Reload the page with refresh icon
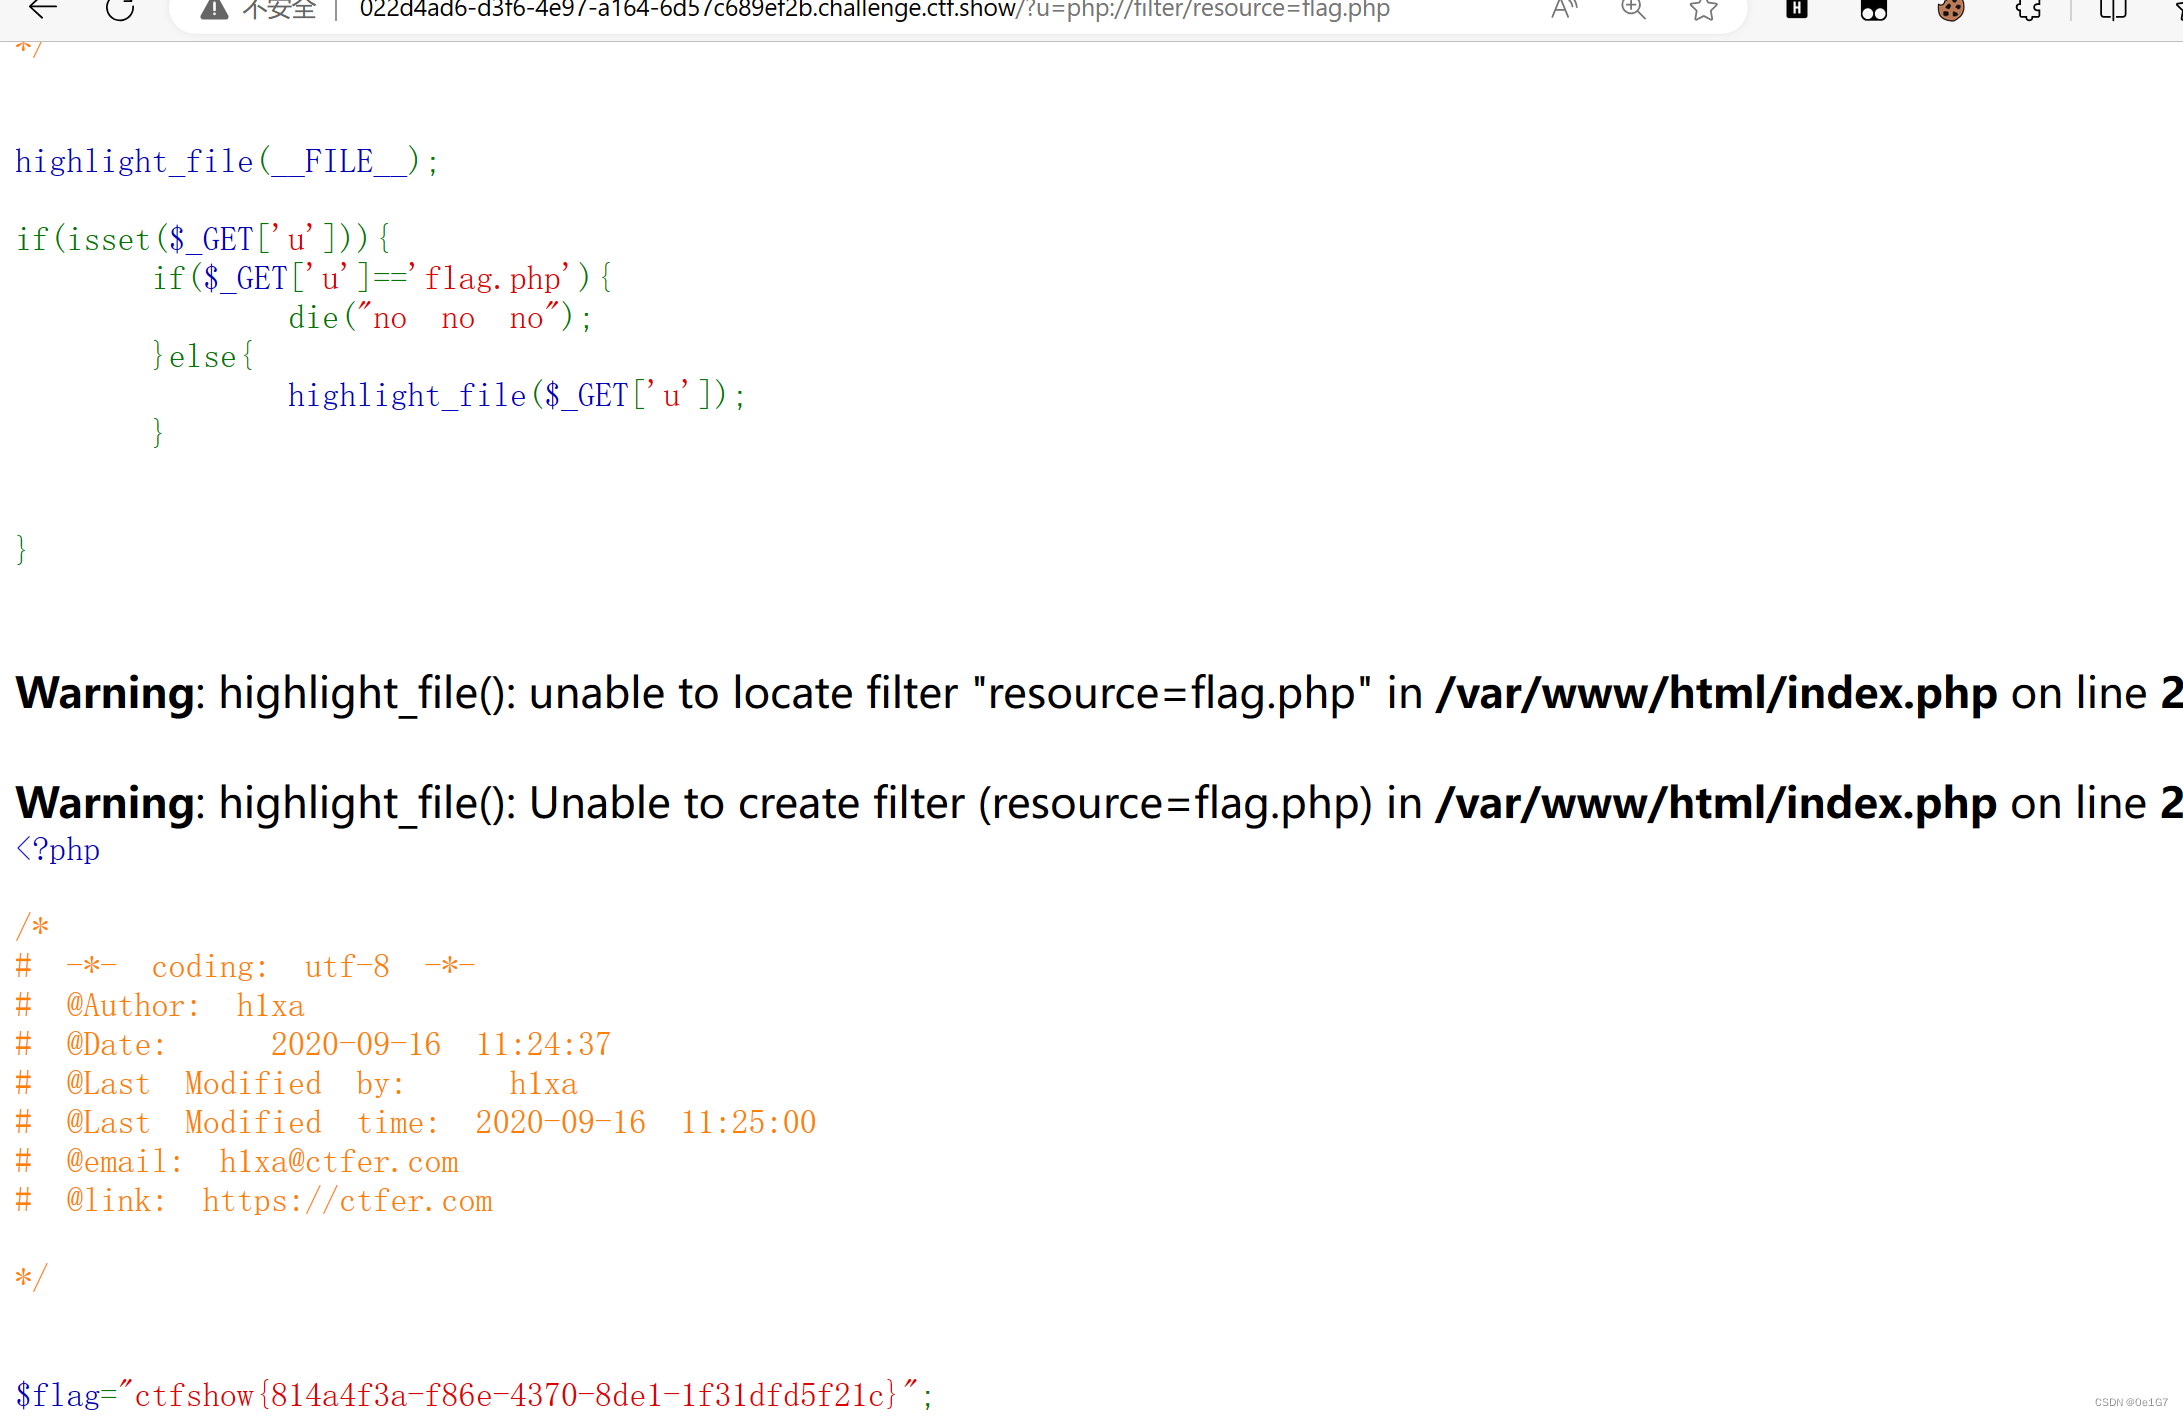 coord(120,10)
